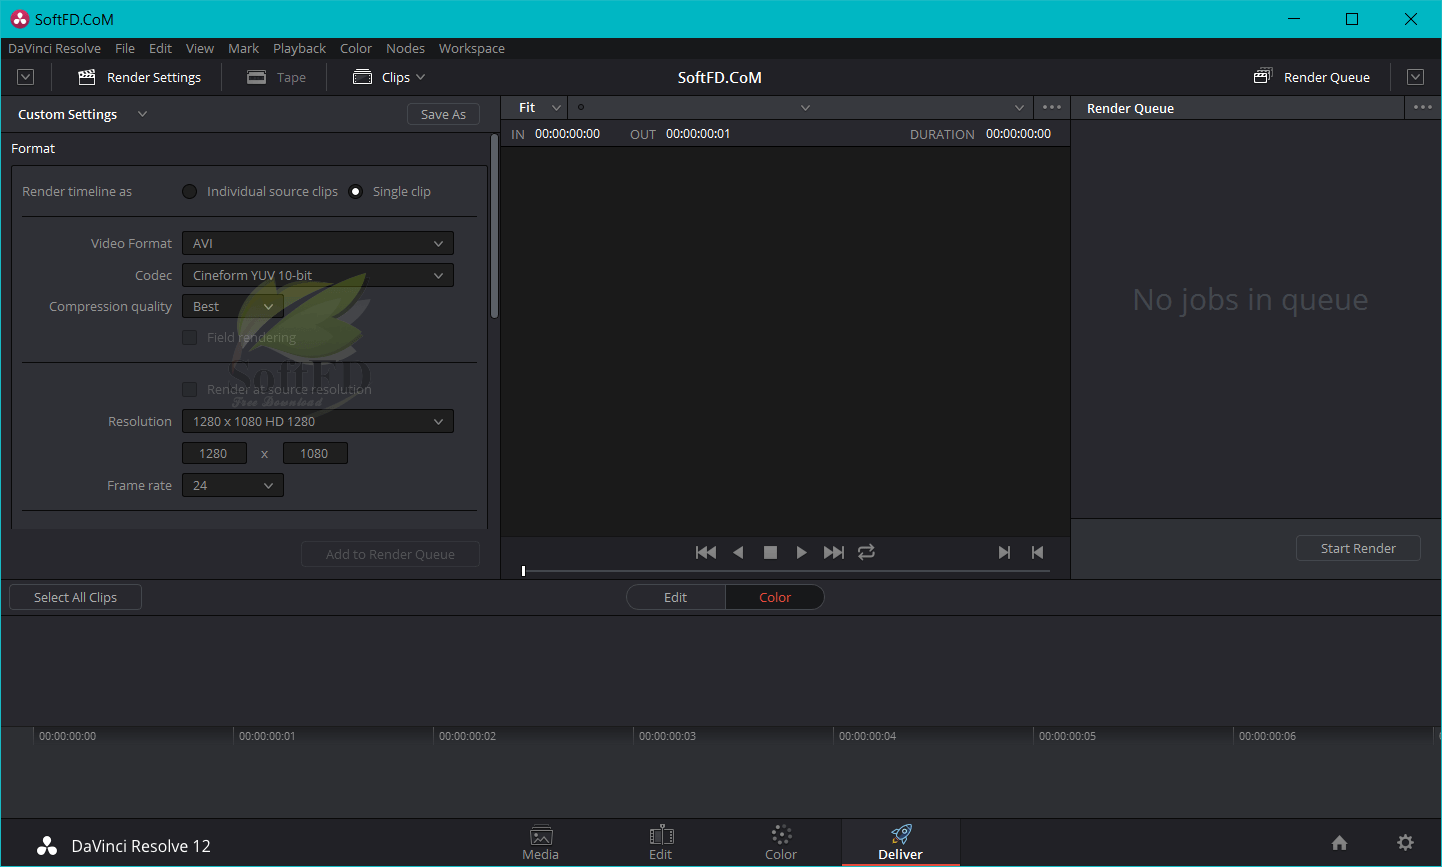Toggle Field rendering checkbox

tap(189, 337)
